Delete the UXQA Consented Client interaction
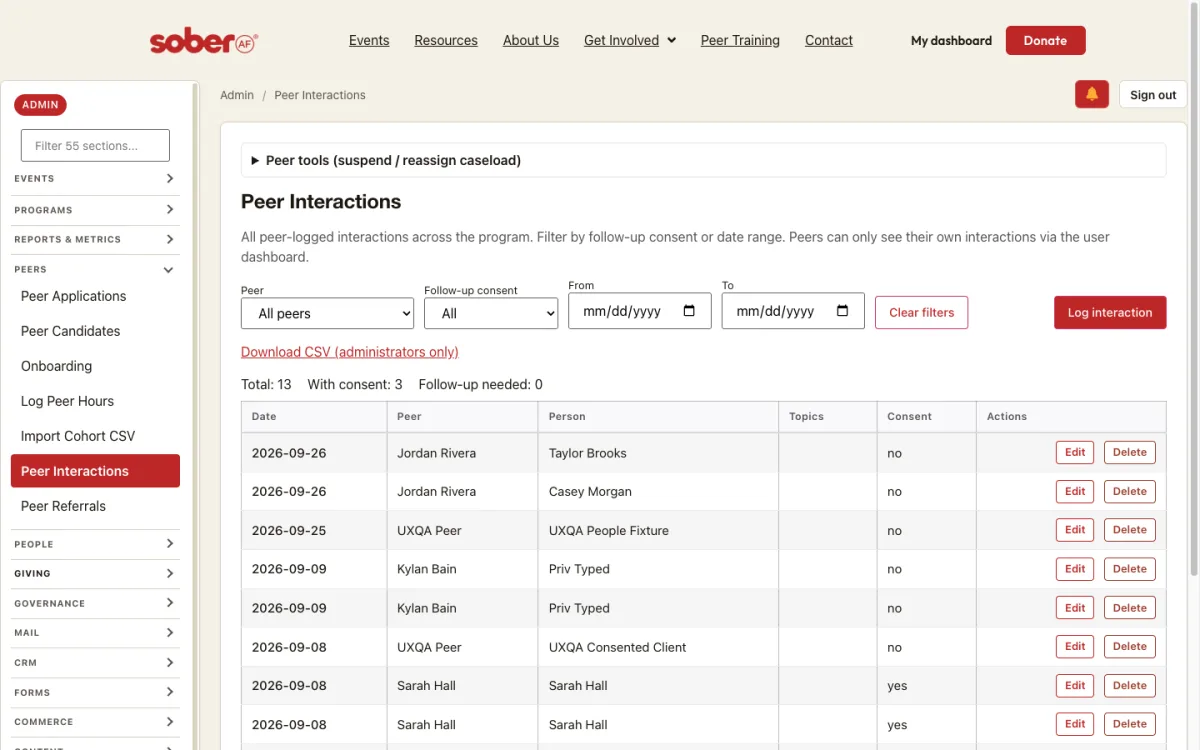Screen dimensions: 1200x750 (x=1129, y=646)
